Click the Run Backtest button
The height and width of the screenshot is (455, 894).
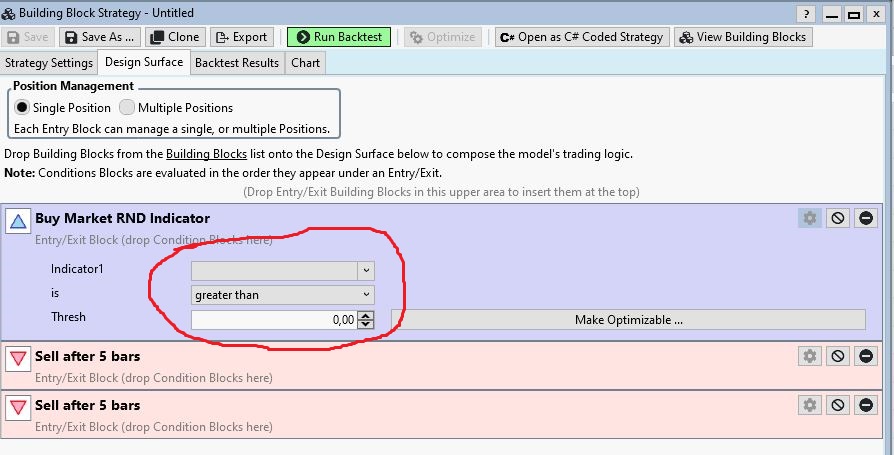pos(338,37)
